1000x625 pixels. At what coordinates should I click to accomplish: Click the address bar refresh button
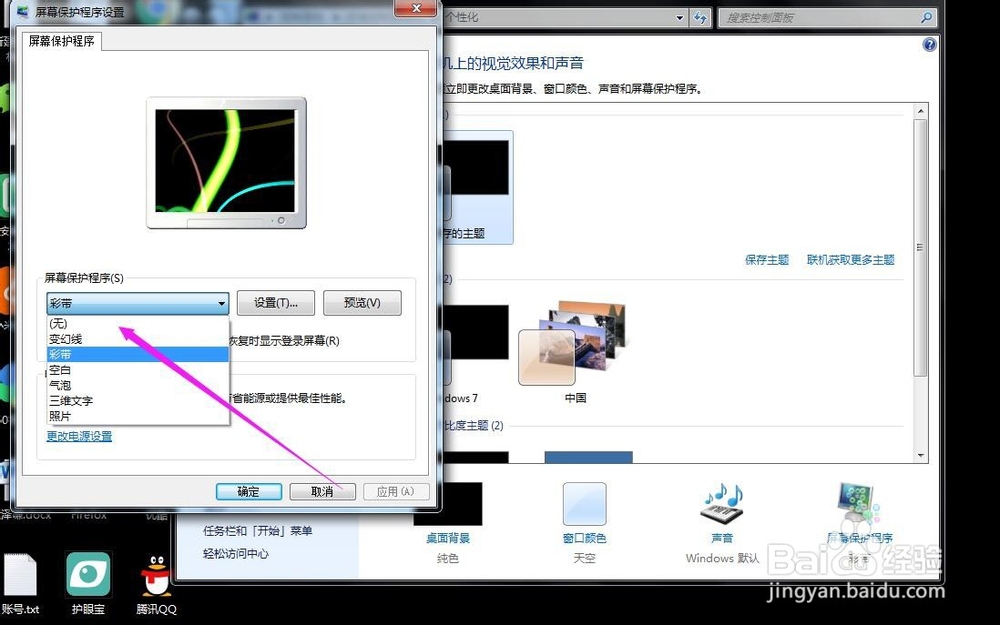coord(700,18)
